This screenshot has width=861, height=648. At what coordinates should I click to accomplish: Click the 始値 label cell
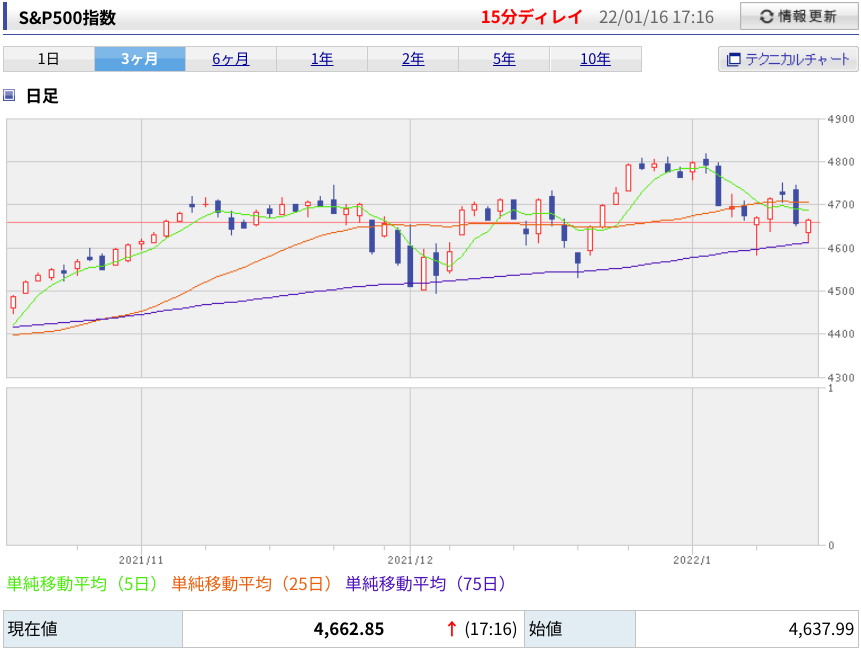point(580,629)
